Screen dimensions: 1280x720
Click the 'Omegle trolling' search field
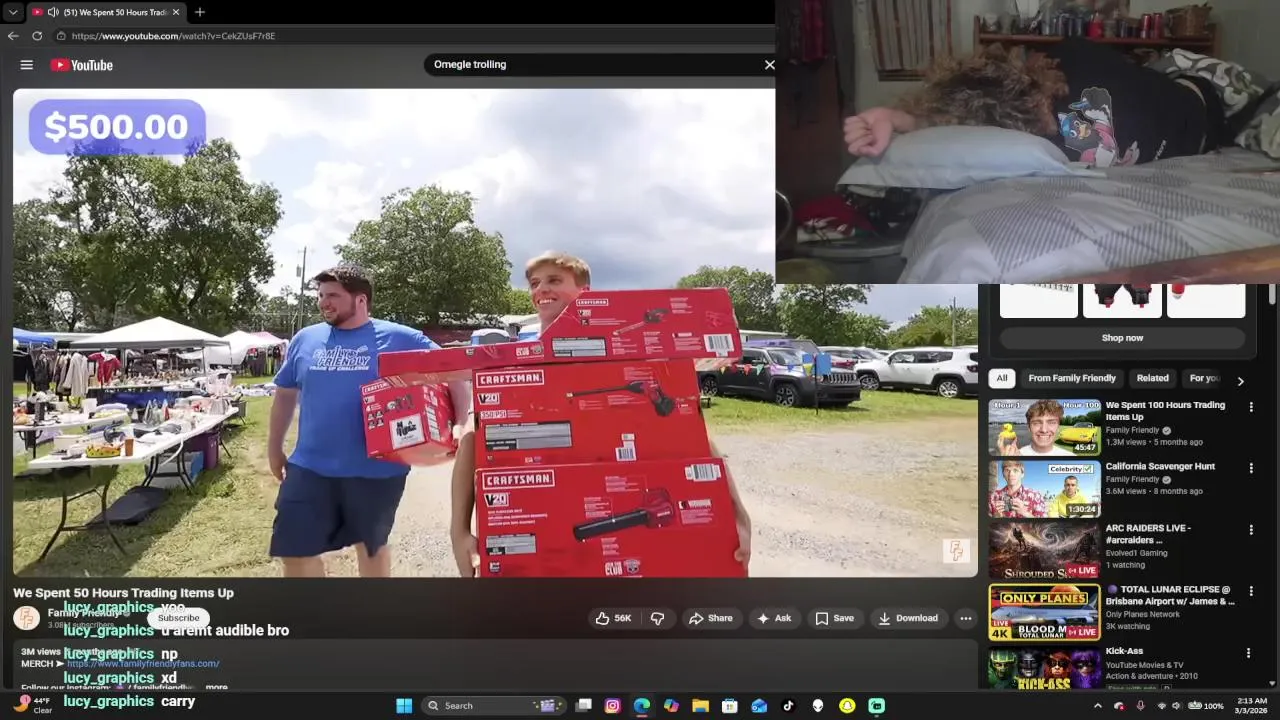(x=595, y=64)
